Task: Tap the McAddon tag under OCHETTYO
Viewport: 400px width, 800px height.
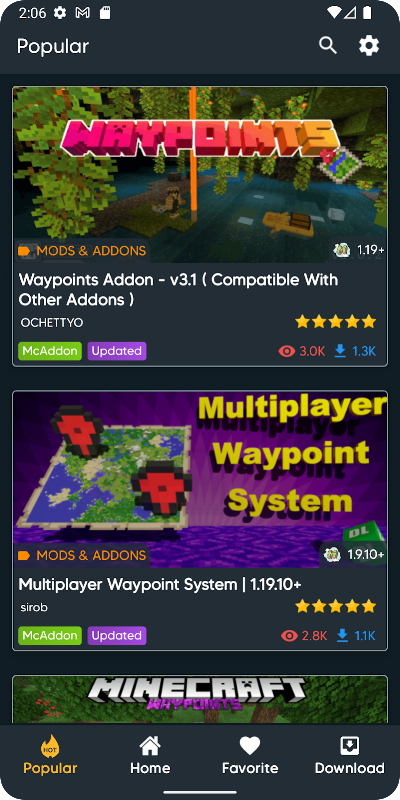Action: point(50,351)
